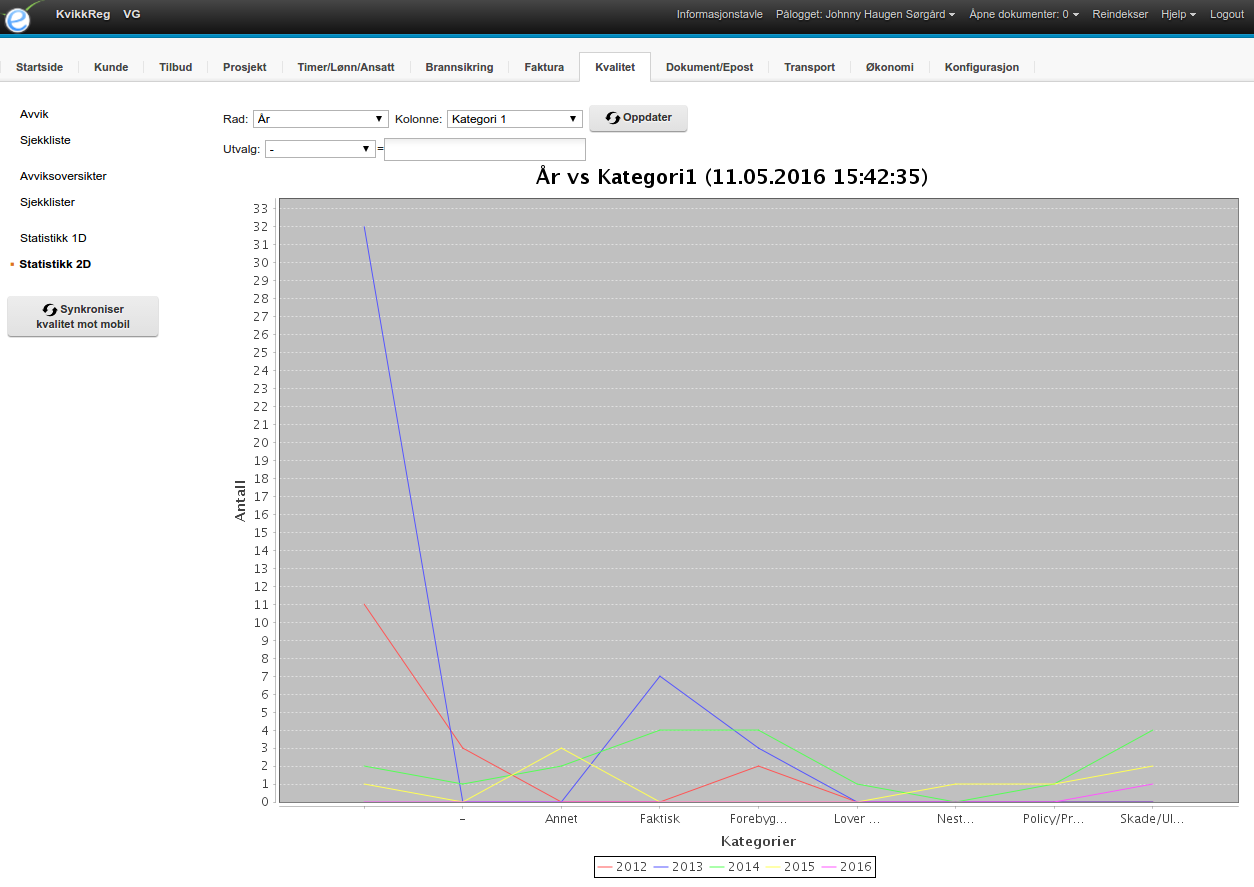Viewport: 1254px width, 887px height.
Task: Click the blue 2013 point above Faktisk
Action: (659, 676)
